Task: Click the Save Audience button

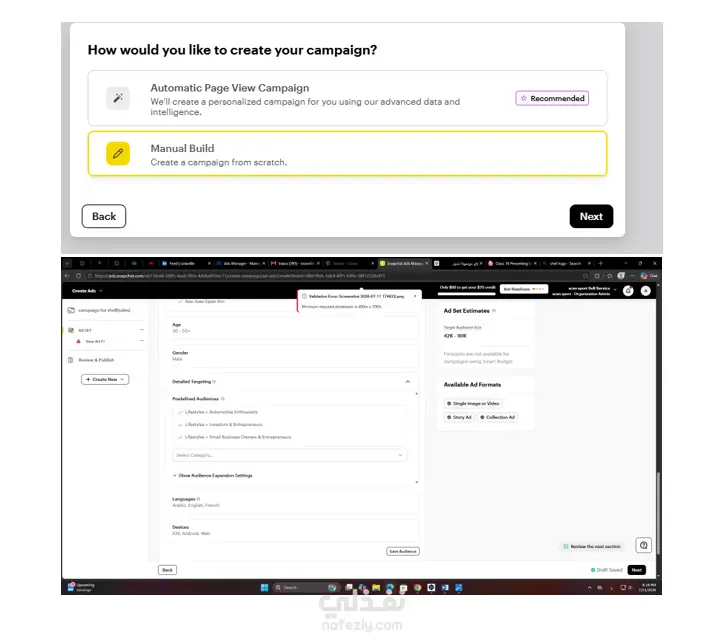Action: pos(403,551)
